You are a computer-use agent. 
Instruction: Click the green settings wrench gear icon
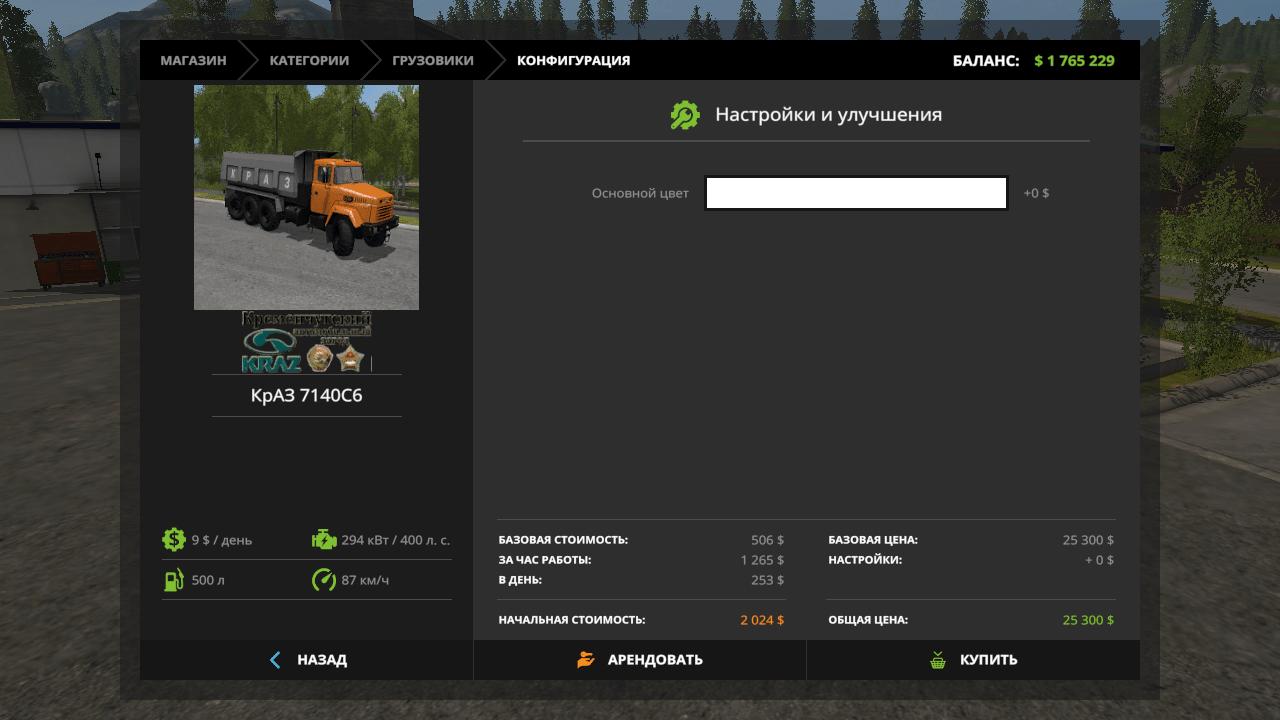click(685, 115)
